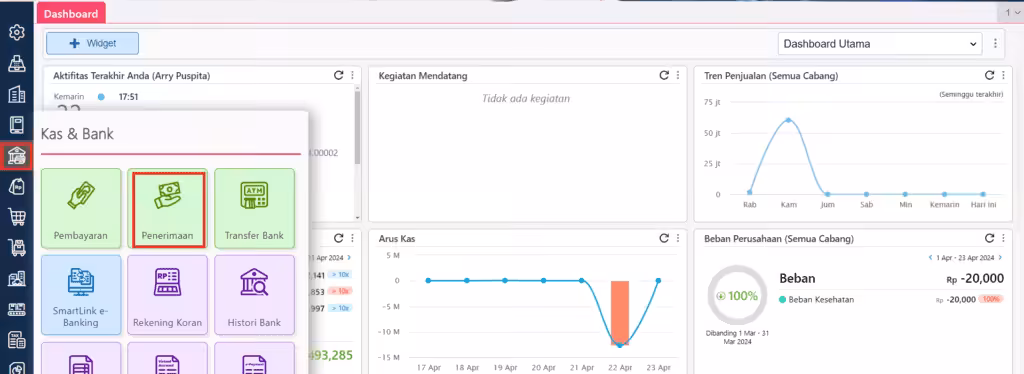
Task: Refresh the Tren Penjualan widget
Action: (989, 76)
